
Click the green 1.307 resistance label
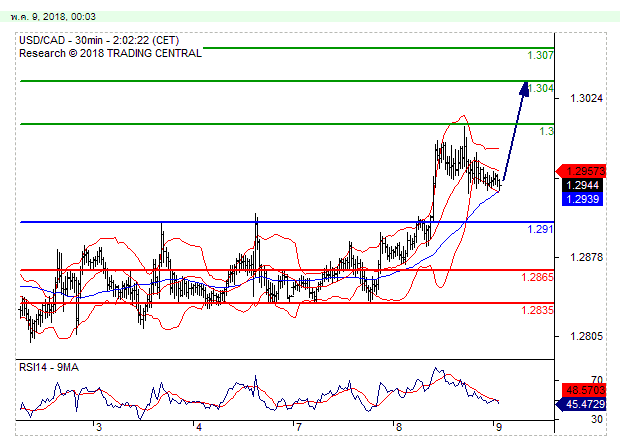point(541,55)
